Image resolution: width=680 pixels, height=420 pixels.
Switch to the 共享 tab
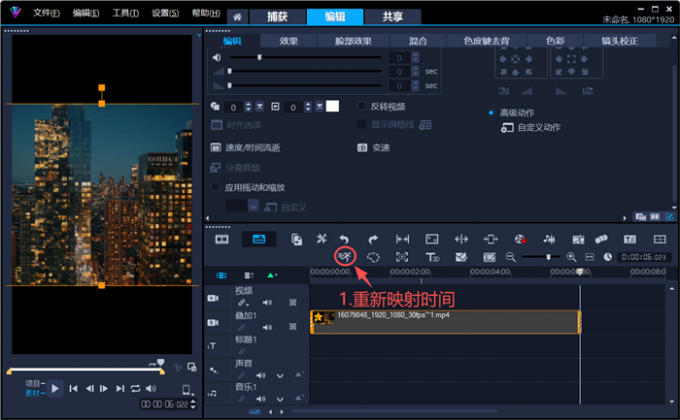(x=392, y=17)
